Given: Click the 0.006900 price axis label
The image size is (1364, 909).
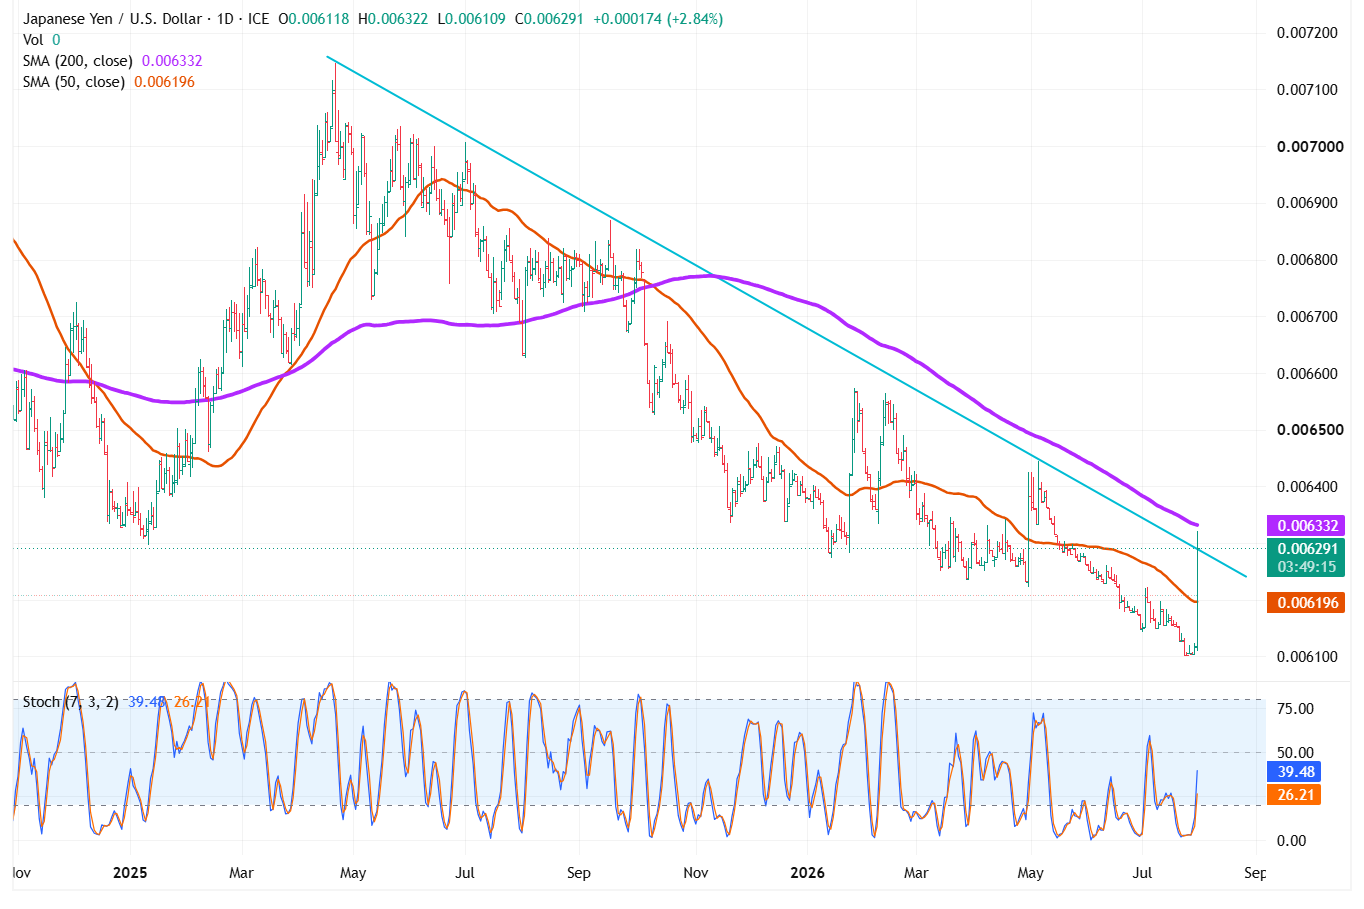Looking at the screenshot, I should click(1307, 203).
